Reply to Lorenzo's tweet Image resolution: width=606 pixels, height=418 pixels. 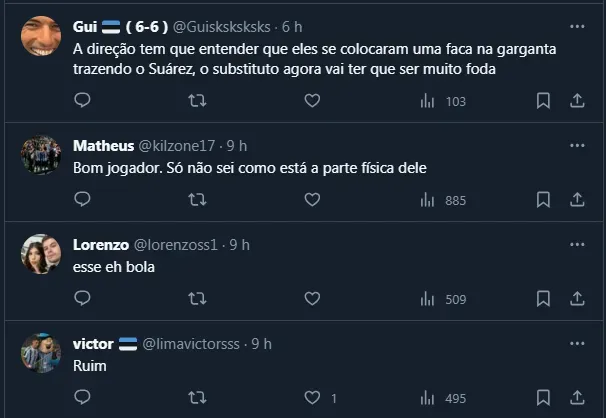tap(83, 299)
